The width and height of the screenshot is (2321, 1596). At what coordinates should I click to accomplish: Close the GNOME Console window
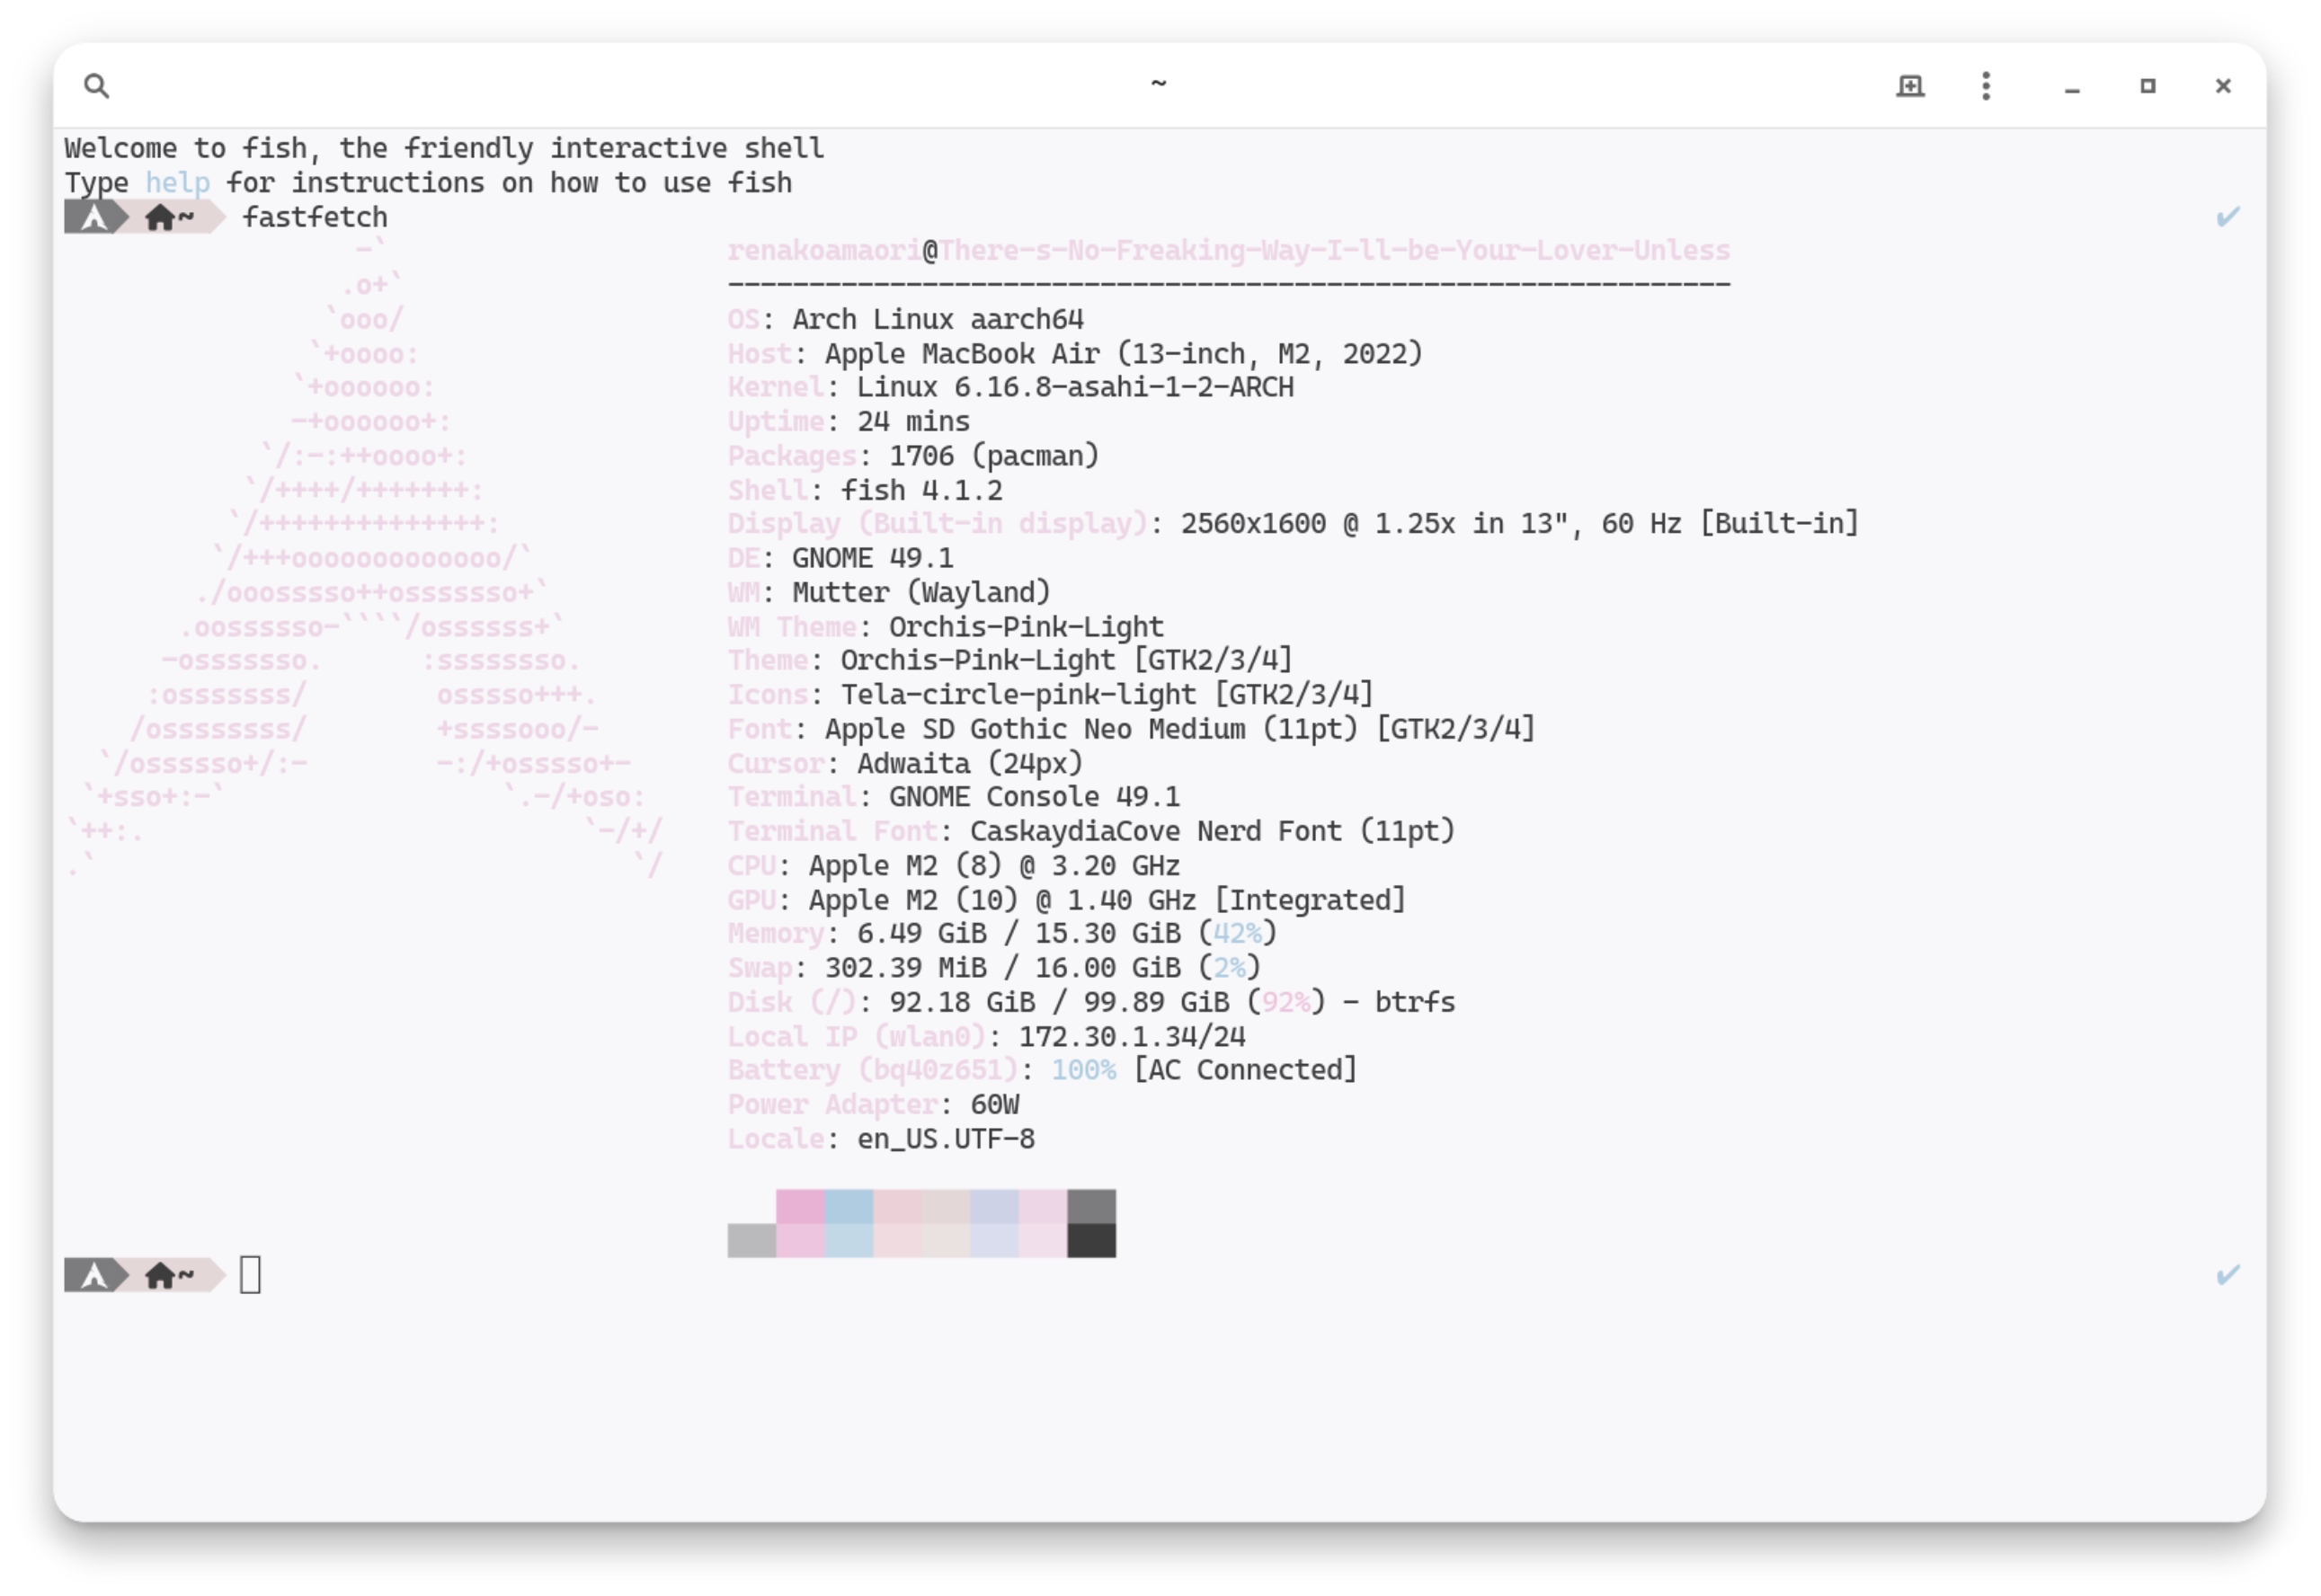(x=2223, y=86)
